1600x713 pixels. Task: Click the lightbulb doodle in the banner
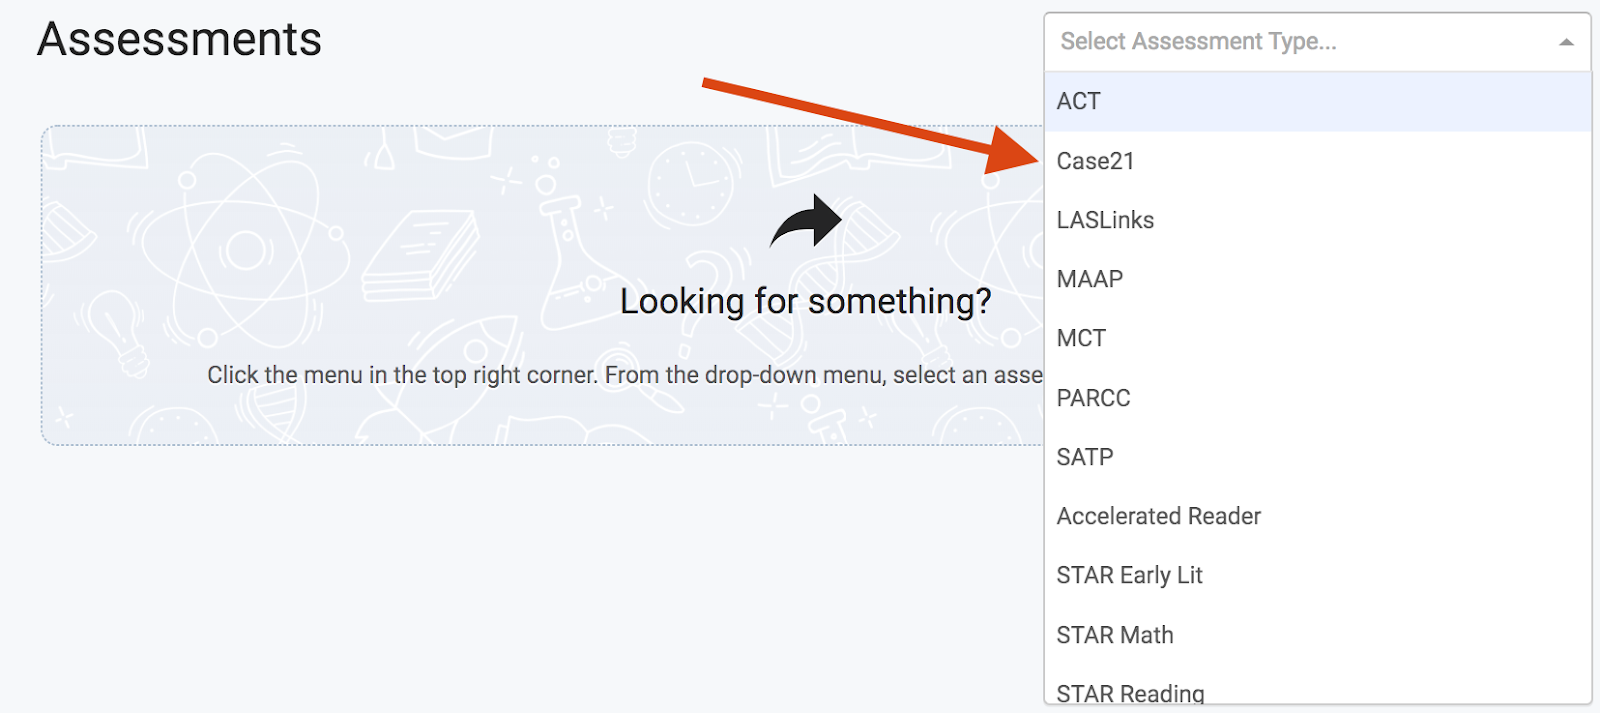[x=118, y=330]
